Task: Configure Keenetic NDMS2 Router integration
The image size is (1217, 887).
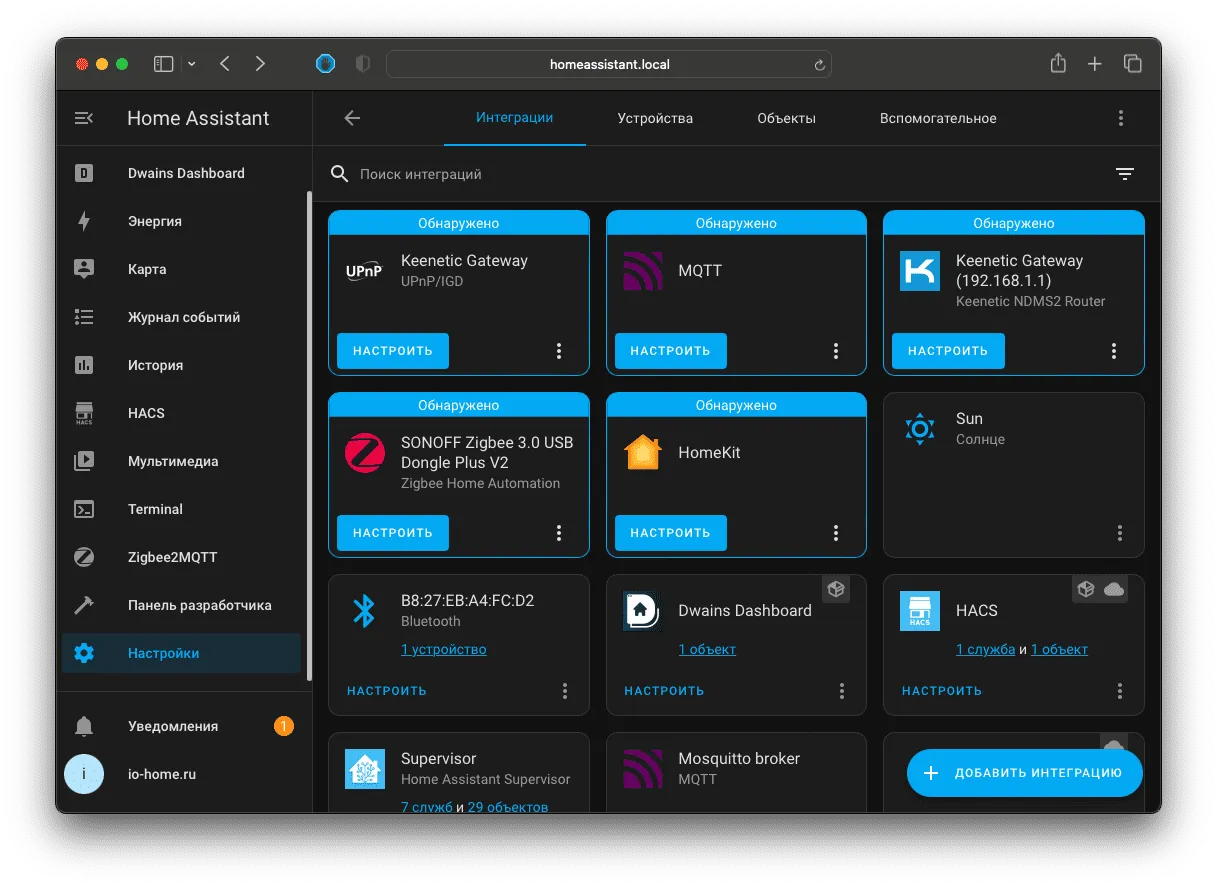Action: [948, 351]
